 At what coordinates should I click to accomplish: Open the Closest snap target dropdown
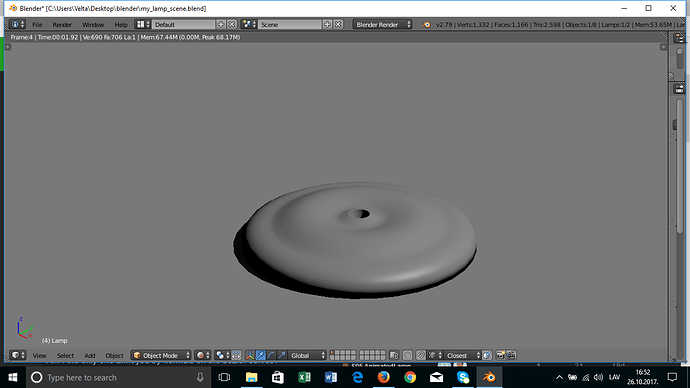462,355
